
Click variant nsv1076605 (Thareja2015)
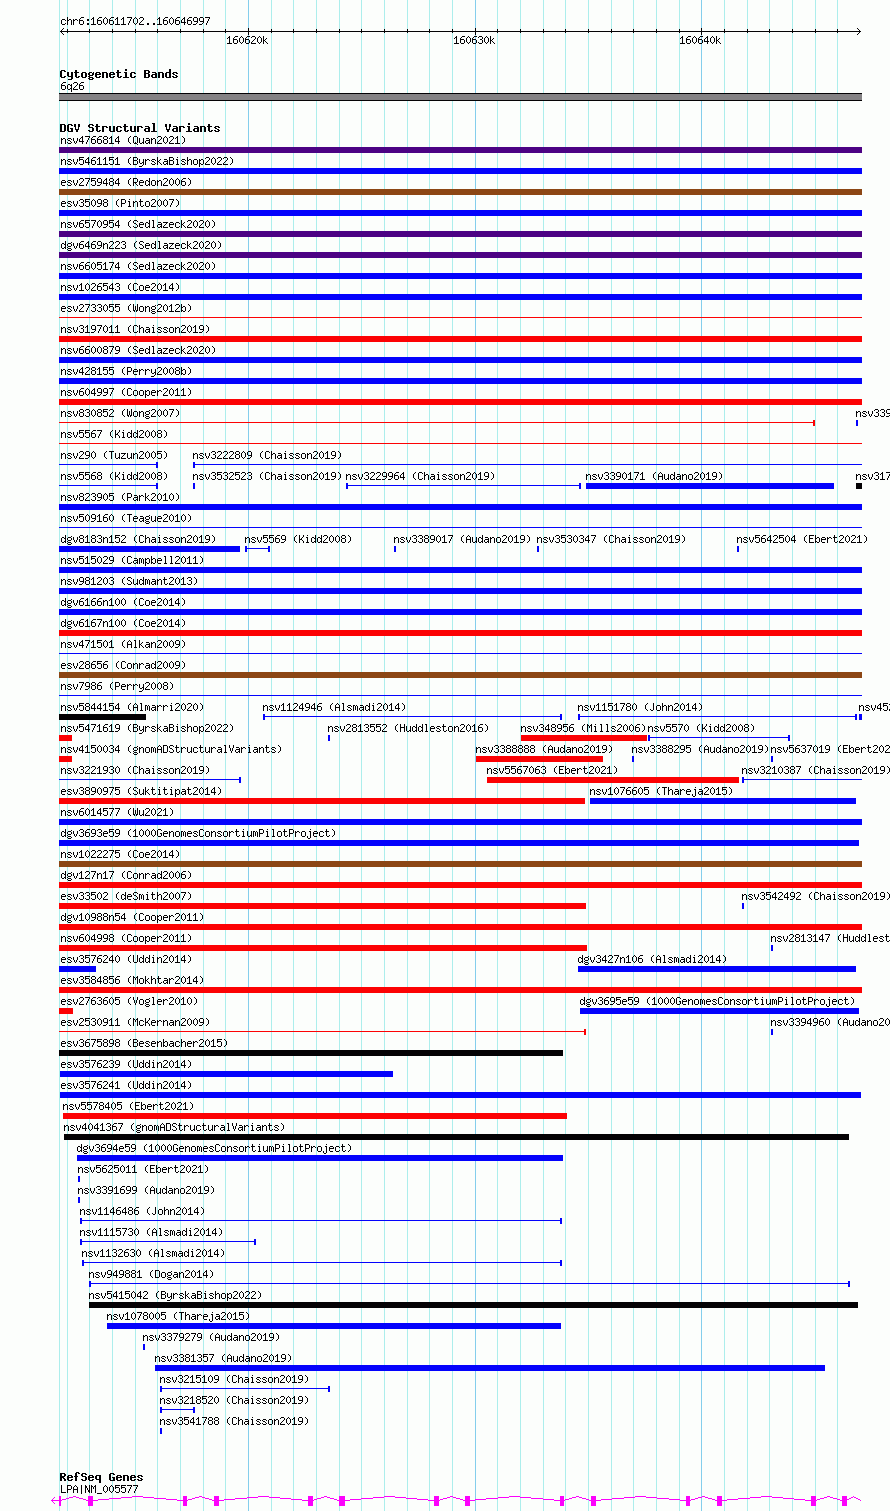[661, 791]
